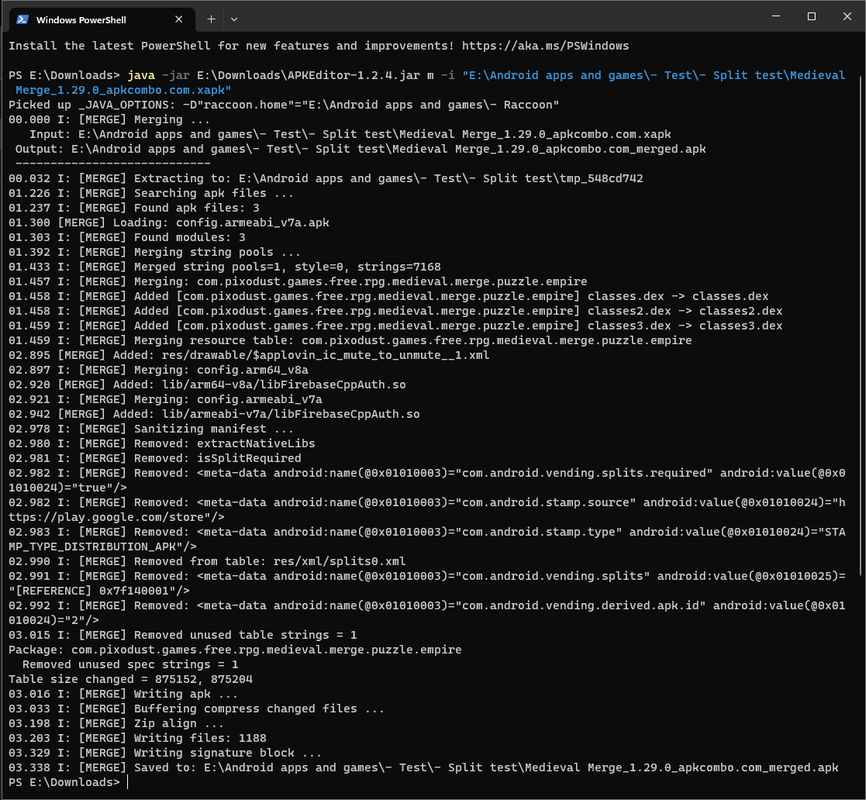
Task: Click 'Writing signature block ...' line
Action: (x=165, y=753)
